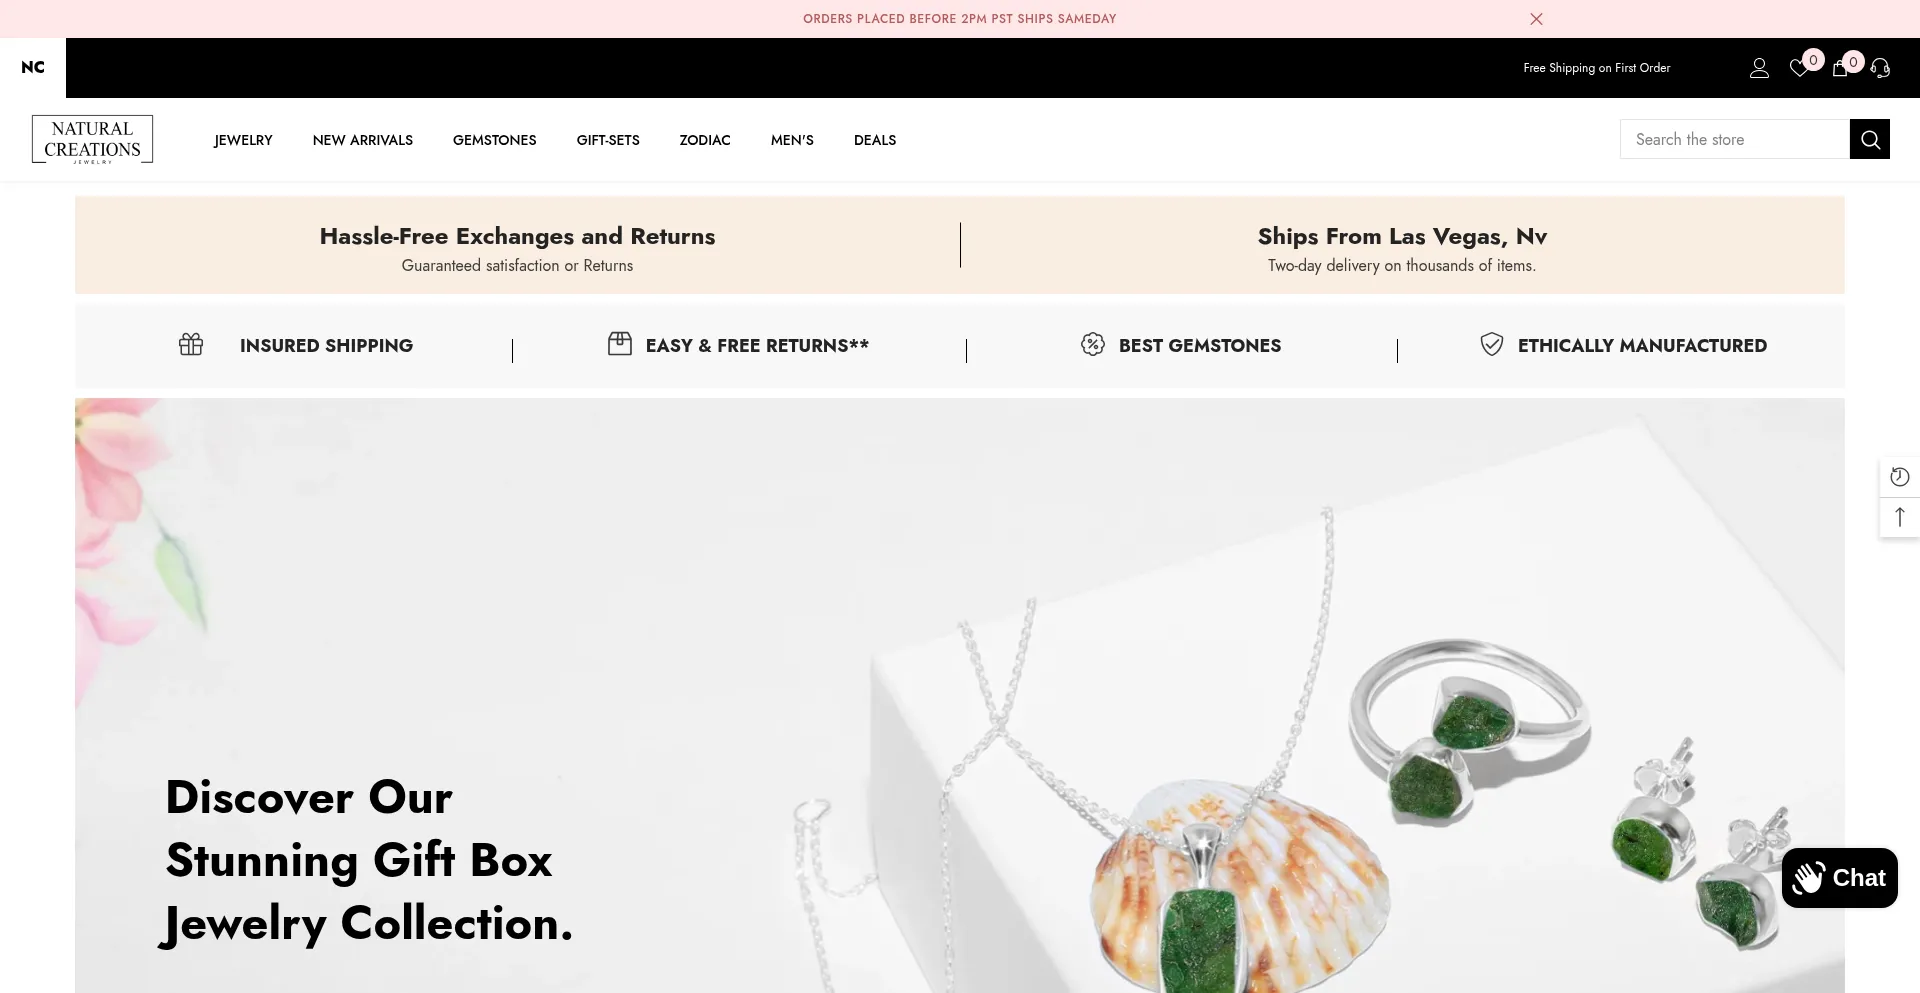Click the NC badge in the black bar

33,67
